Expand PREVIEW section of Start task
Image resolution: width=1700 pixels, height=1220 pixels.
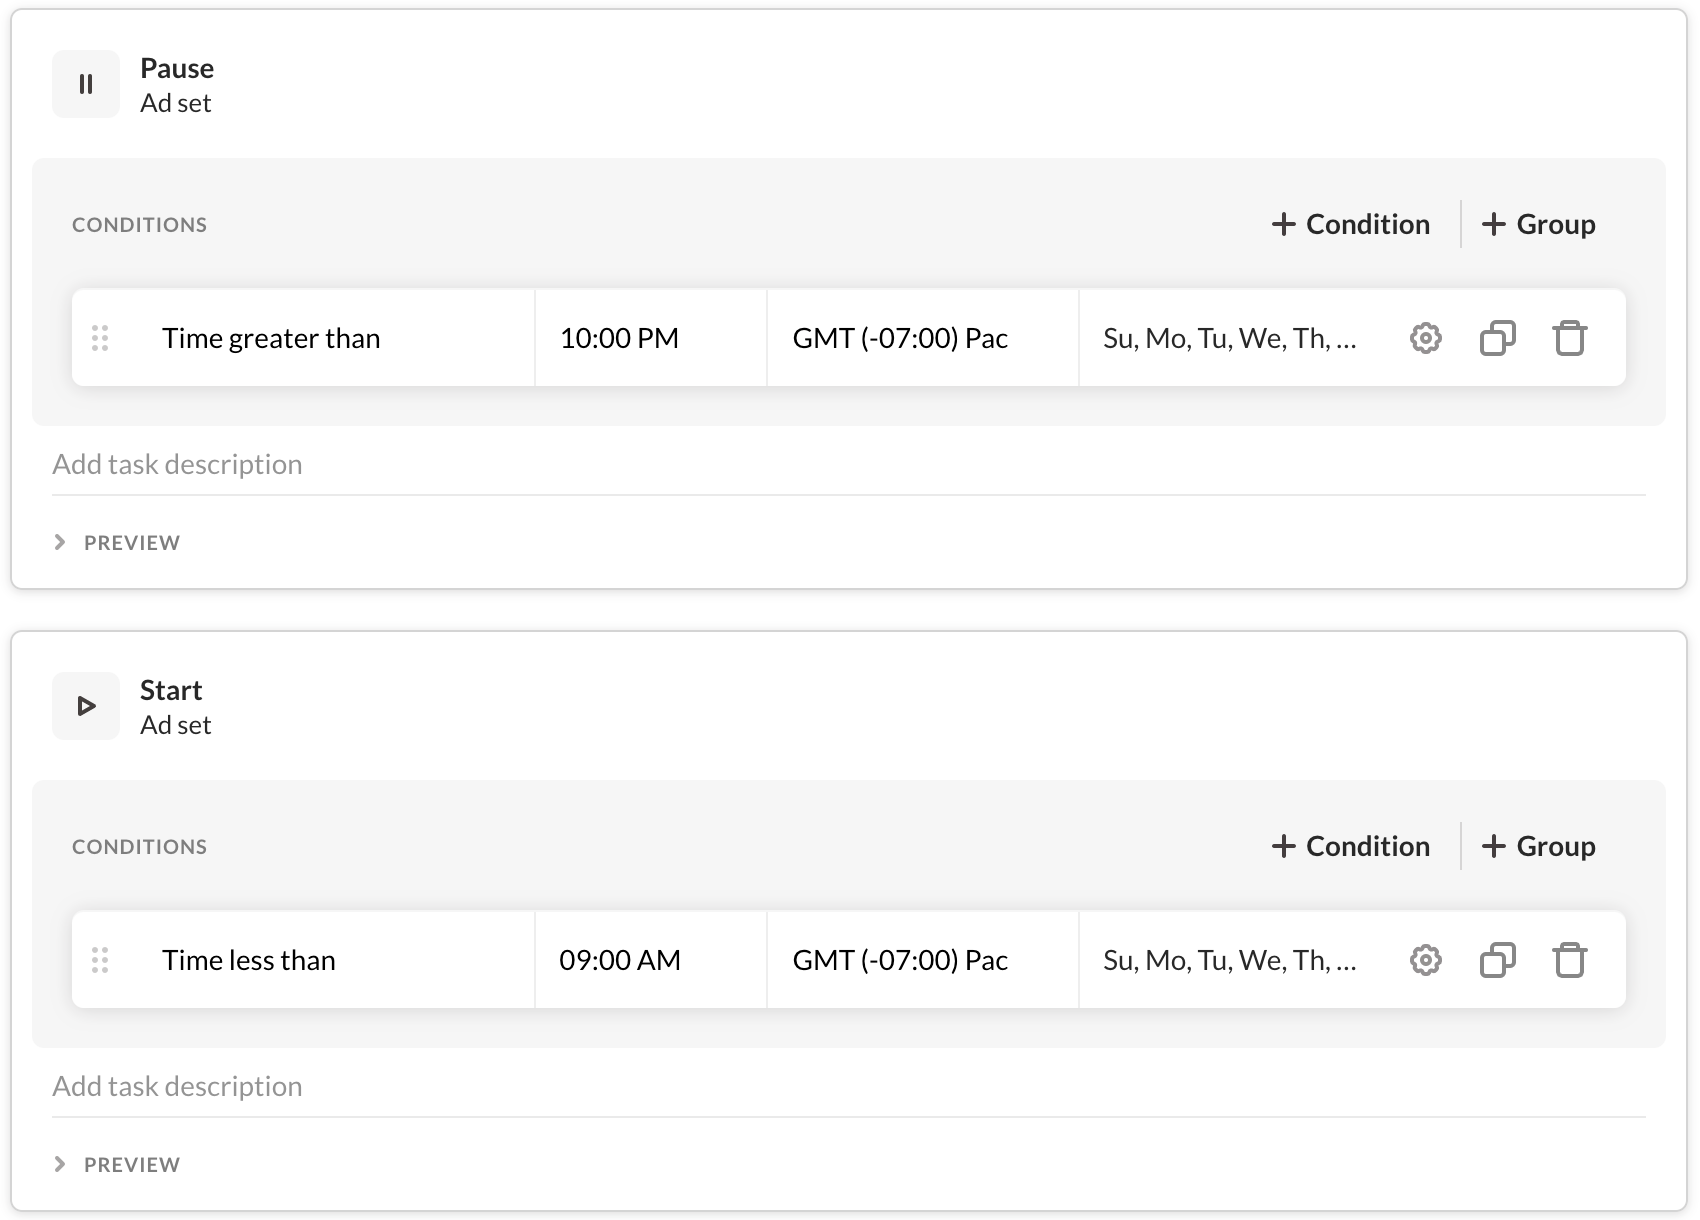[117, 1164]
